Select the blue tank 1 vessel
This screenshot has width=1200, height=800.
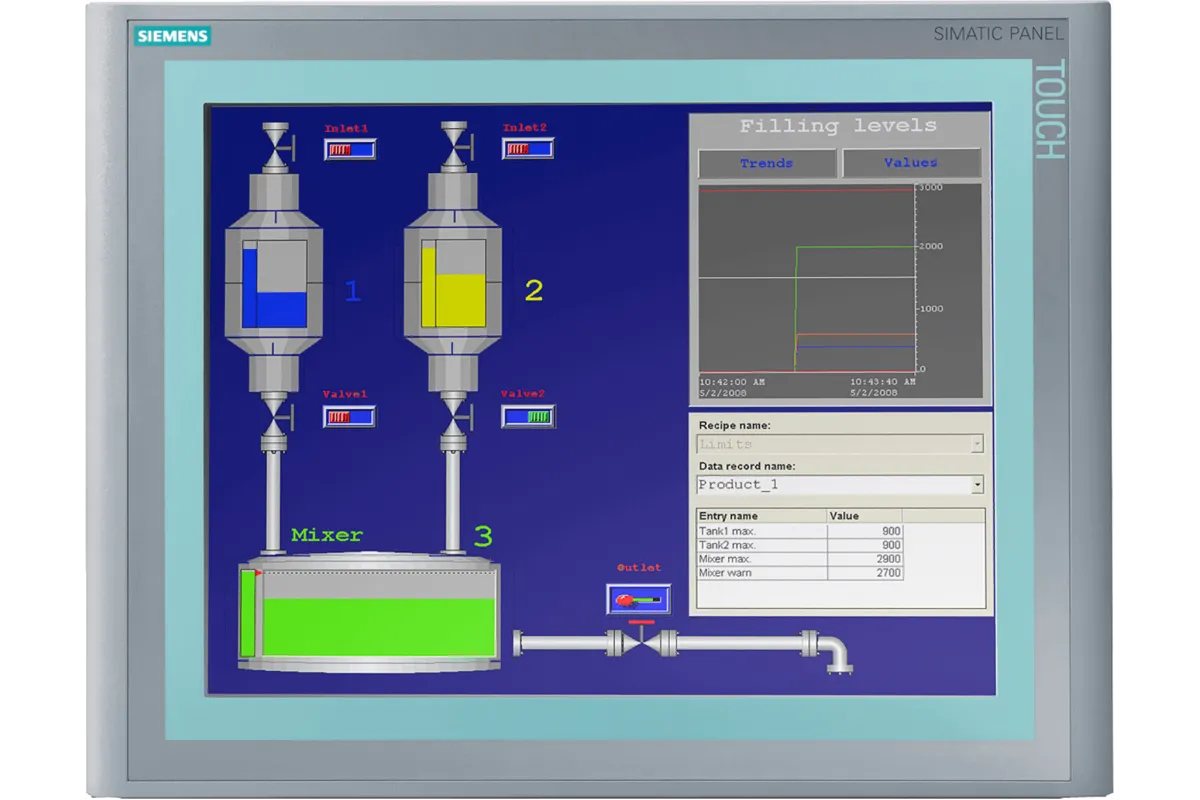pos(275,287)
